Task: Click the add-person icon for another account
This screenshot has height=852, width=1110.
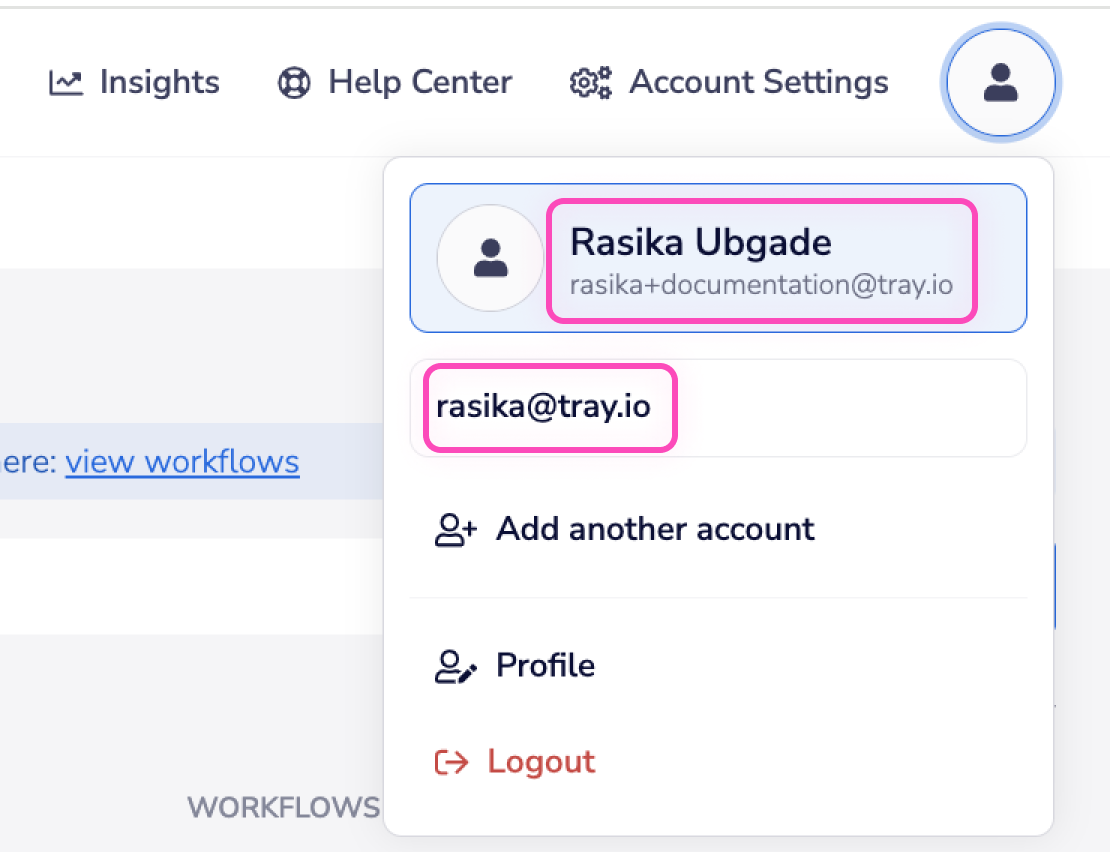Action: coord(456,529)
